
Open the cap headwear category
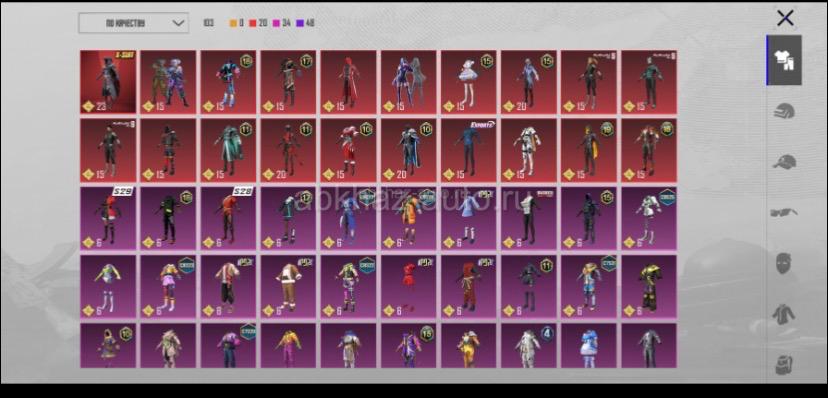click(784, 162)
